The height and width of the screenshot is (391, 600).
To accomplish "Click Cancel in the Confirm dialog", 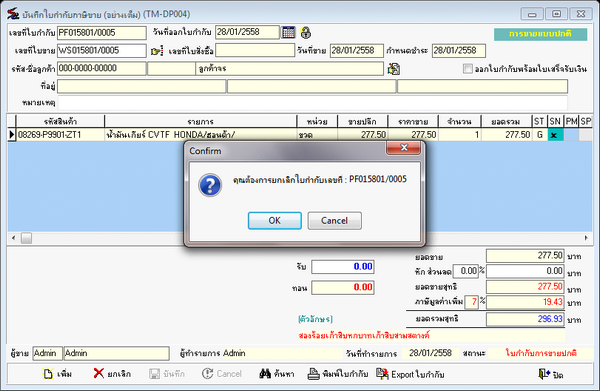I will (x=334, y=221).
